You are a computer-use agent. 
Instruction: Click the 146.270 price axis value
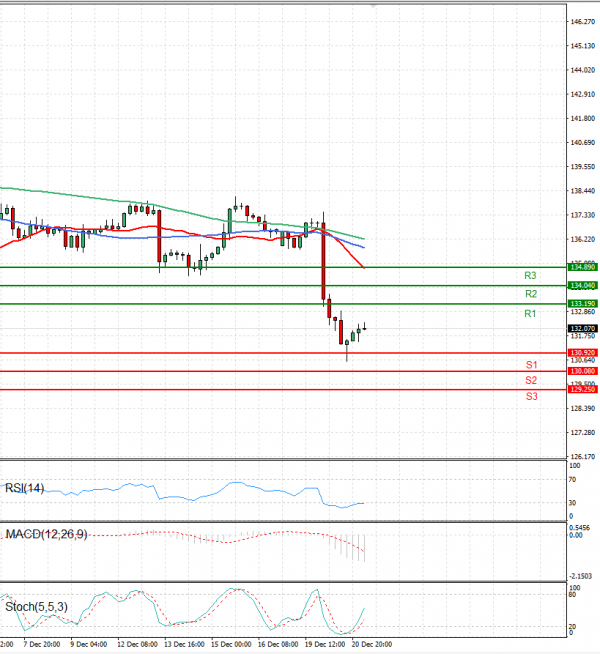point(582,22)
